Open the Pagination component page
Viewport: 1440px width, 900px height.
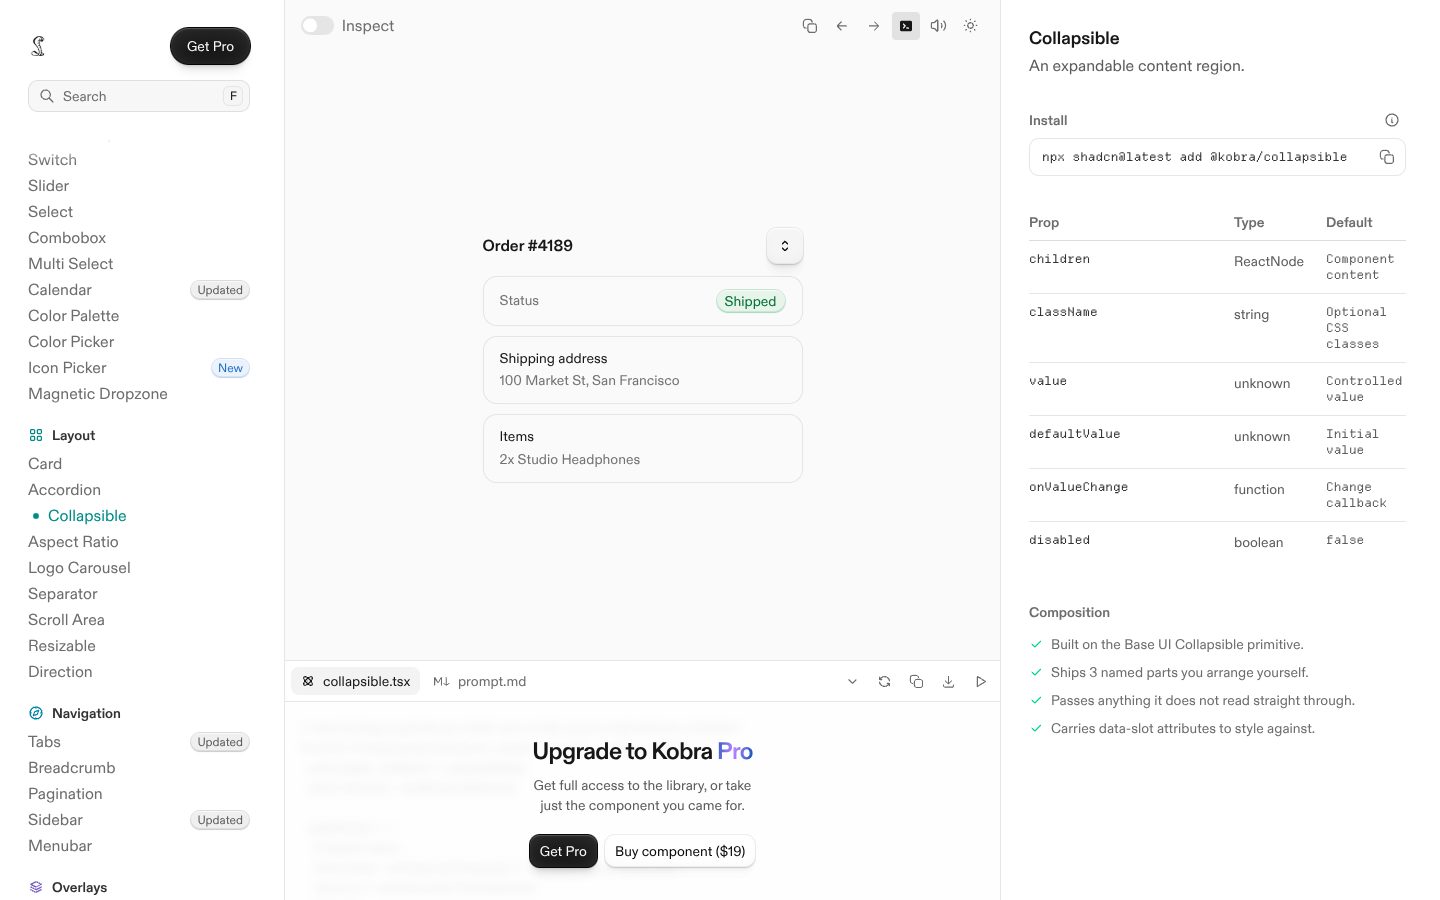pyautogui.click(x=65, y=794)
